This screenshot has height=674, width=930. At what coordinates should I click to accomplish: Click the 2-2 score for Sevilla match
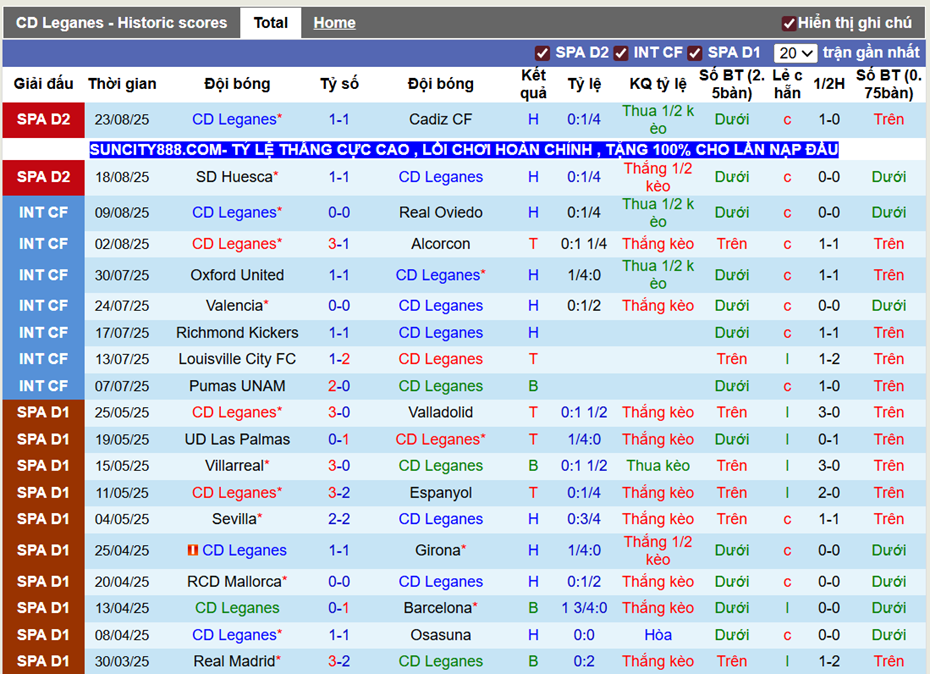pos(339,519)
